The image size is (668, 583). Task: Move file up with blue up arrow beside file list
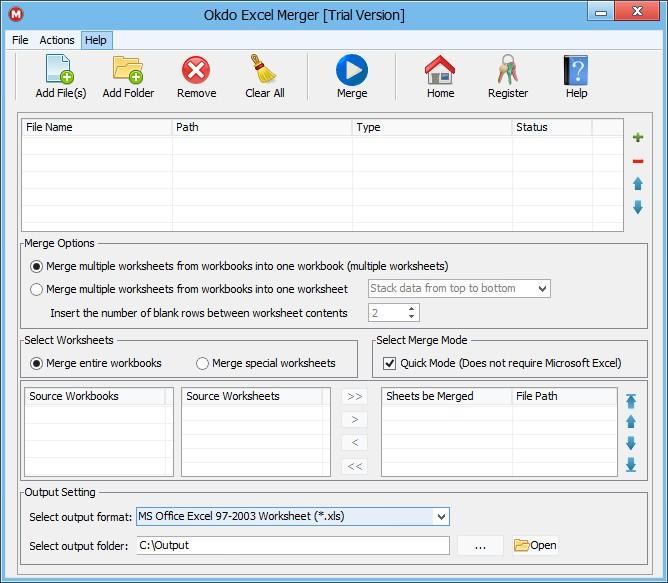[x=638, y=184]
